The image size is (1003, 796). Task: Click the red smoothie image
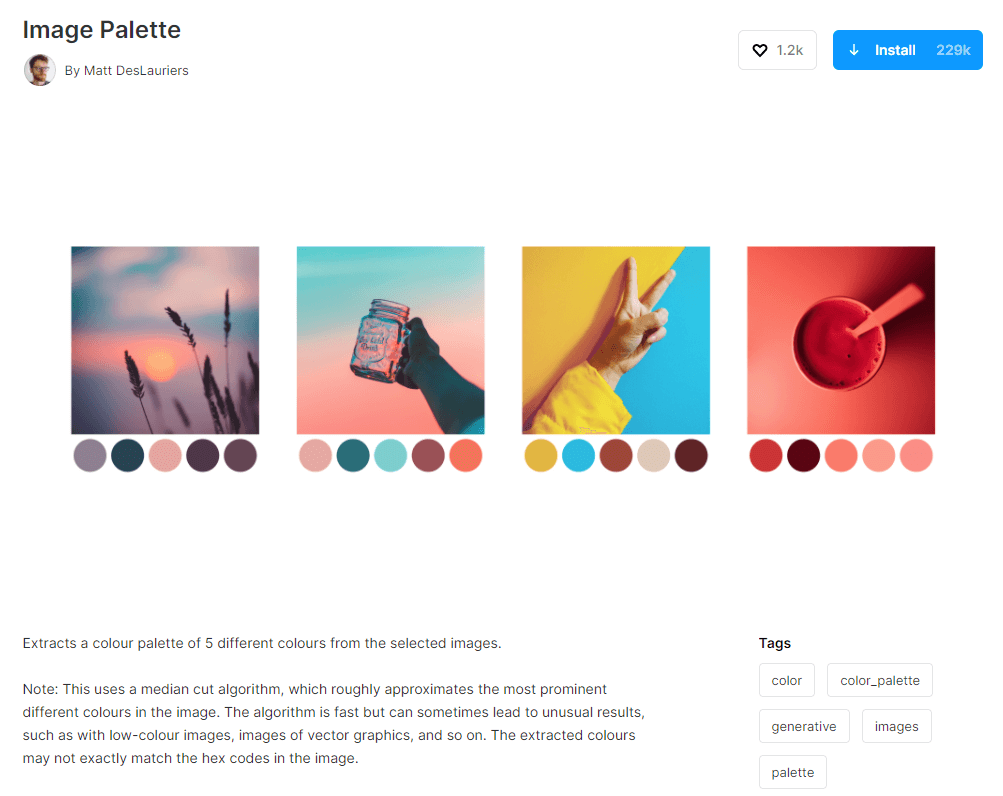pos(841,340)
